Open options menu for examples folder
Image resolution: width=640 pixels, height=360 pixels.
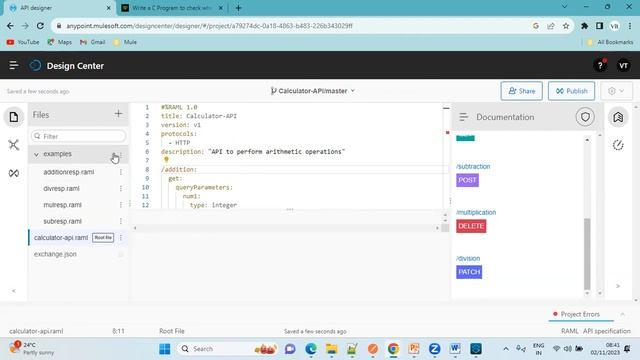(x=121, y=154)
